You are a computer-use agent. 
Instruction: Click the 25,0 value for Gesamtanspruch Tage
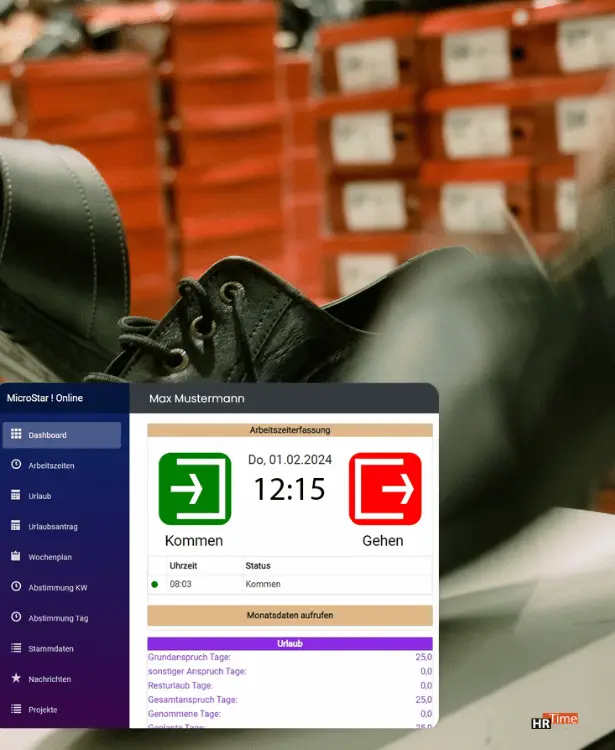(424, 700)
